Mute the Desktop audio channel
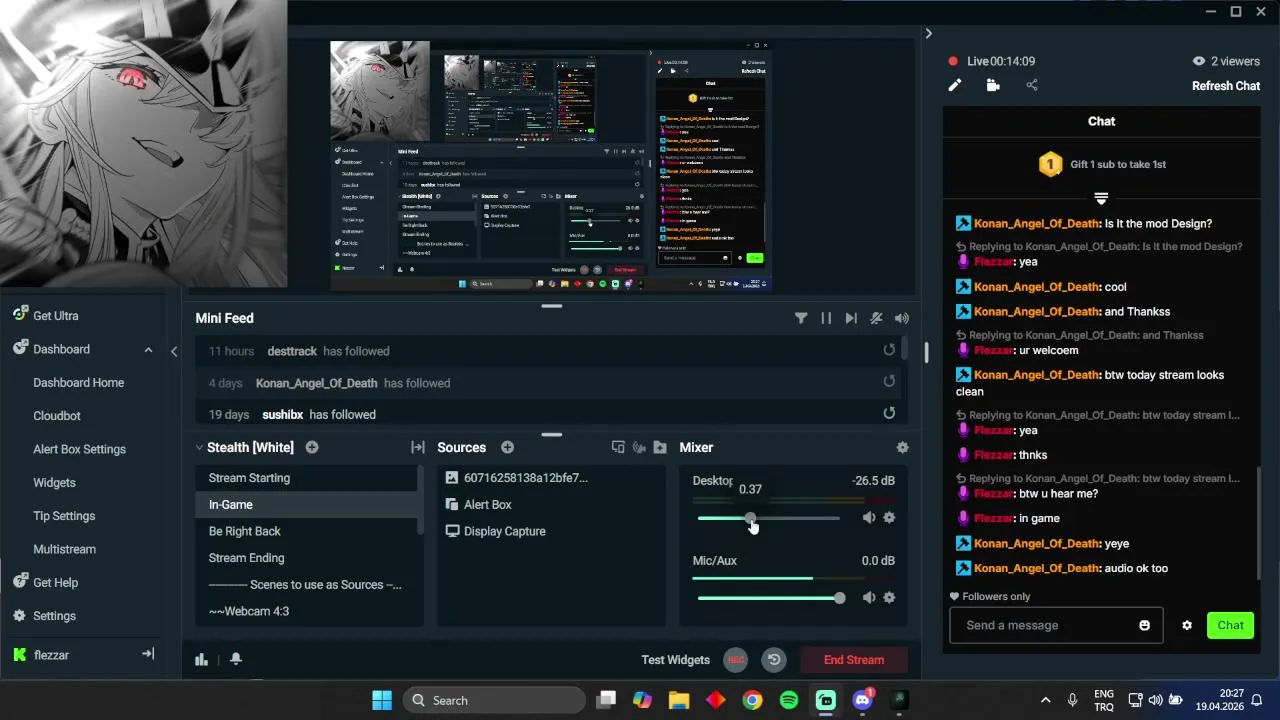The height and width of the screenshot is (720, 1280). (869, 517)
